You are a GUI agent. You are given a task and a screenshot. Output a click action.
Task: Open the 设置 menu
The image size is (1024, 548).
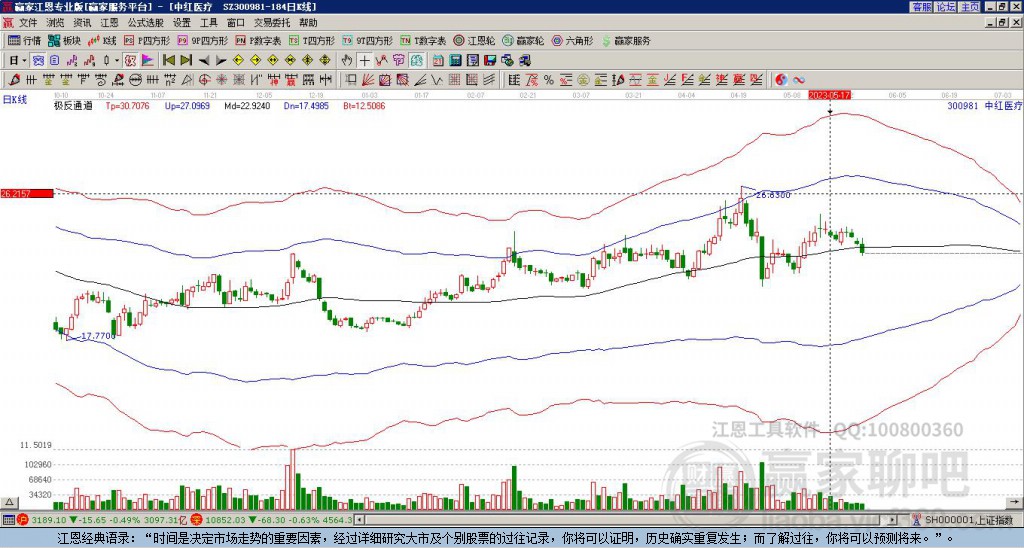click(182, 23)
